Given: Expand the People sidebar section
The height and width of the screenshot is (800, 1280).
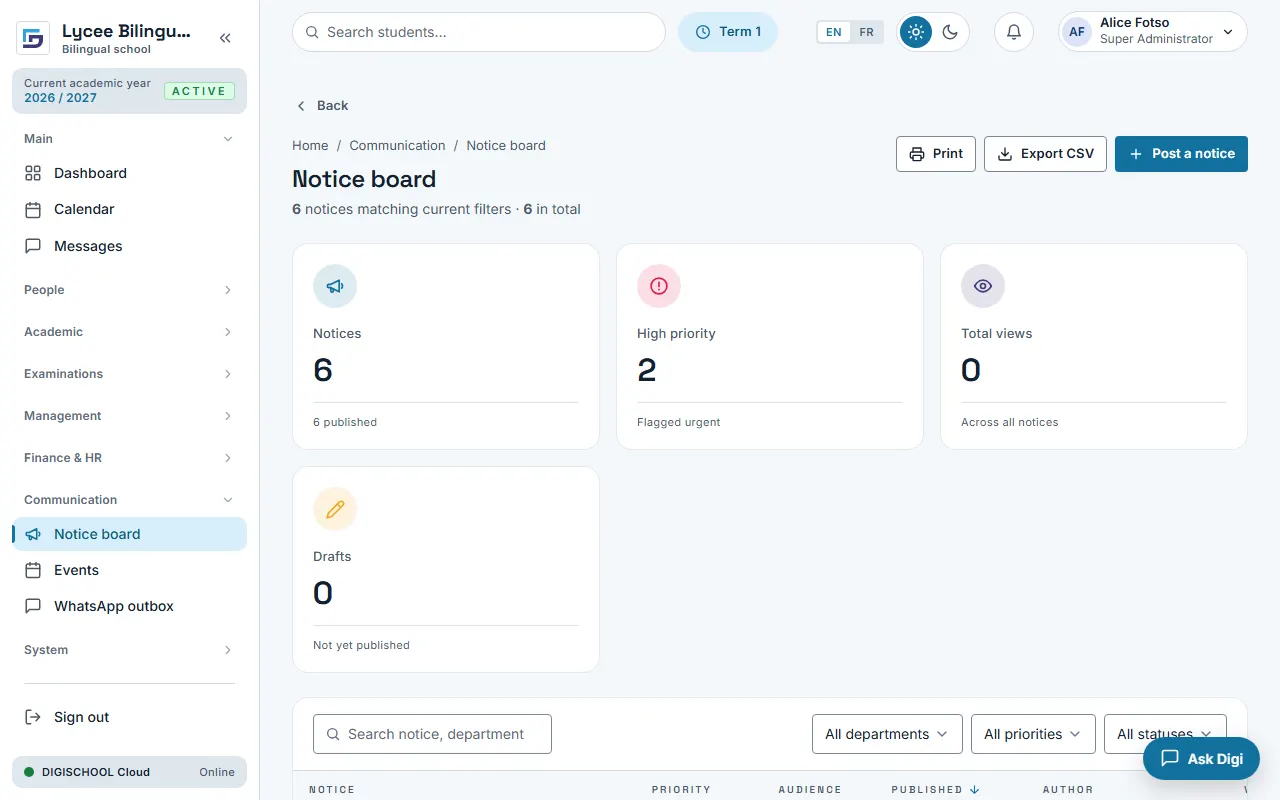Looking at the screenshot, I should (129, 290).
